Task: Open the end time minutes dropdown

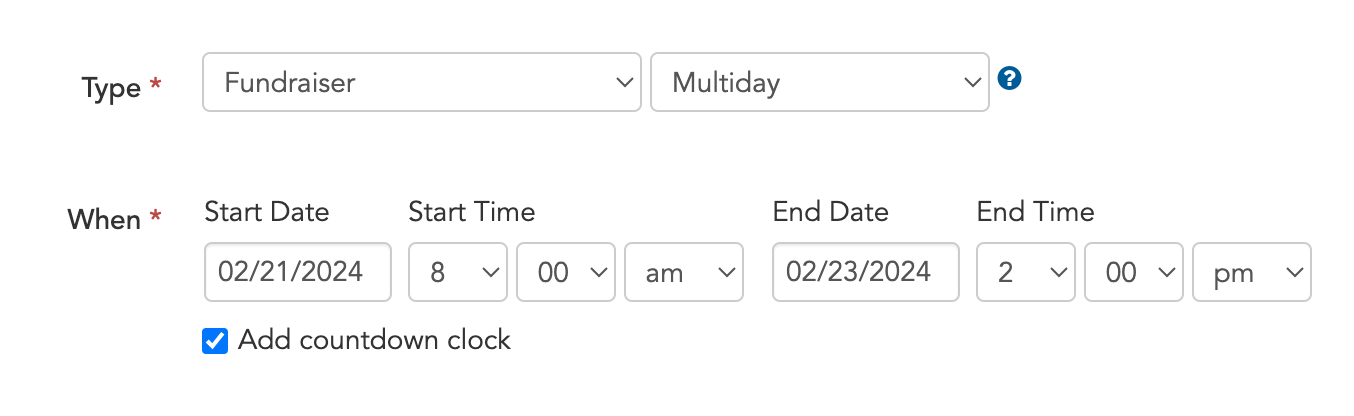Action: (1134, 272)
